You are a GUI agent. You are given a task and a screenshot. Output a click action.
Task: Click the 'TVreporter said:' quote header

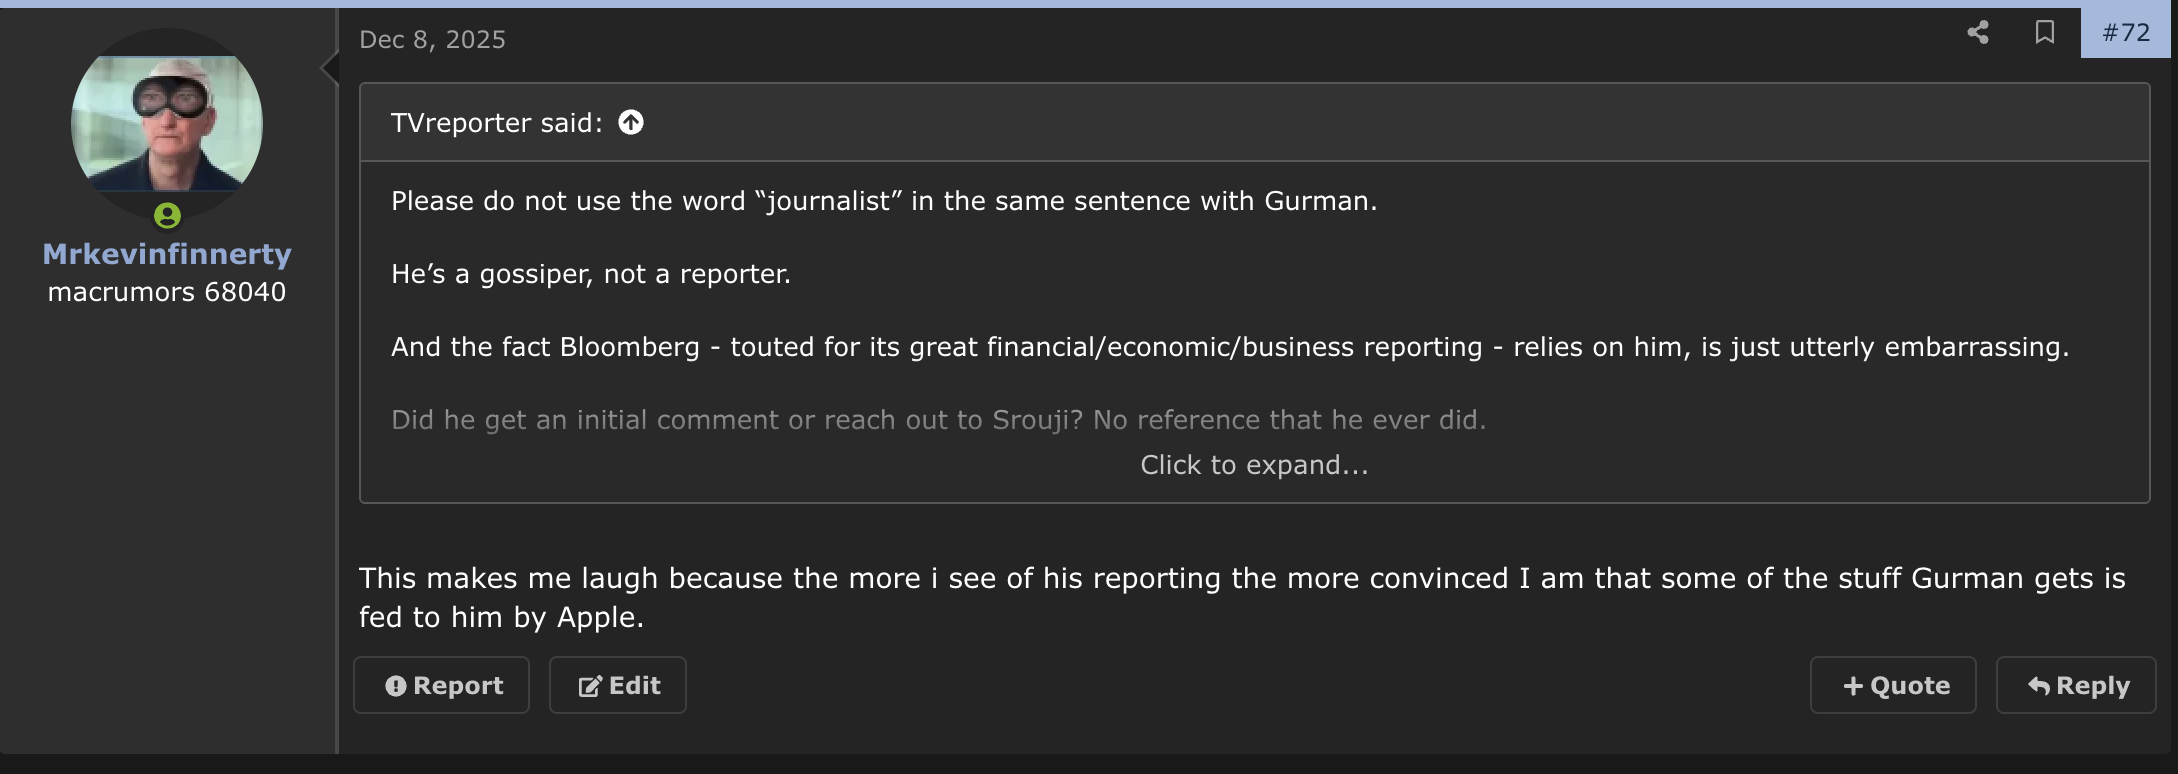coord(497,122)
